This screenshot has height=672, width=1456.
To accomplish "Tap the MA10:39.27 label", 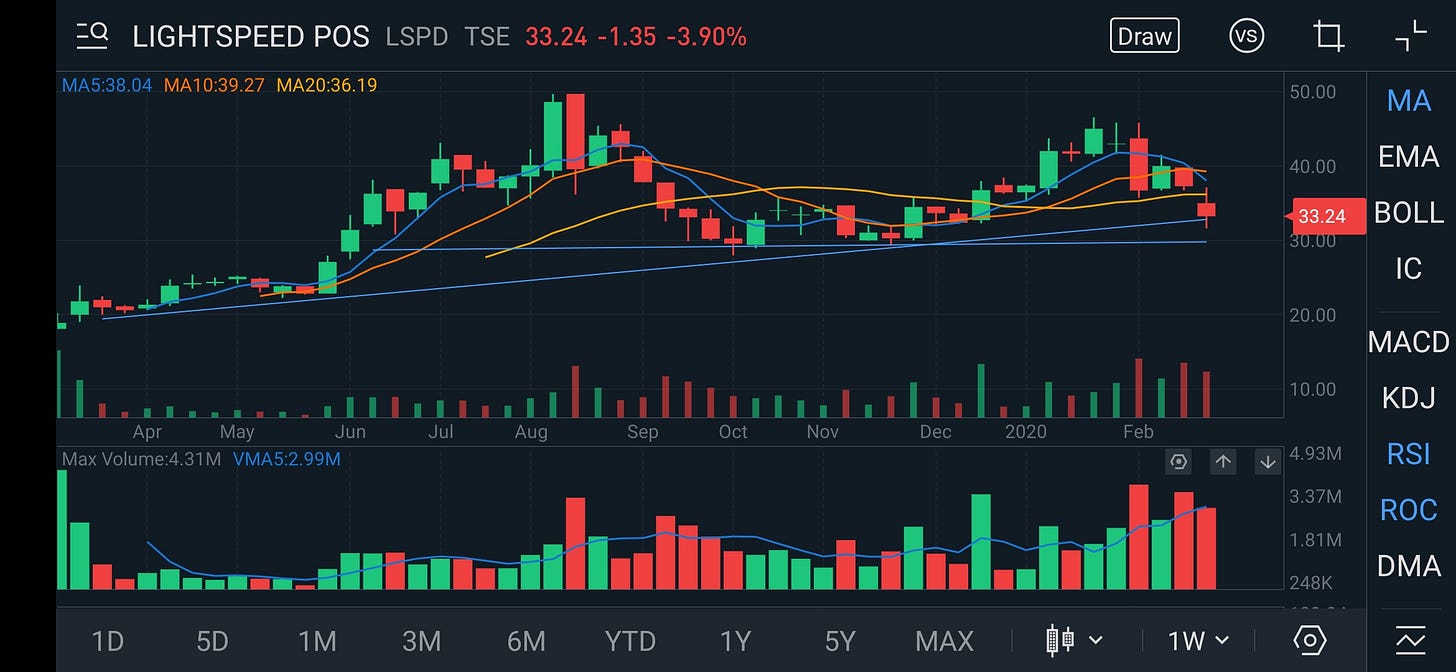I will click(x=215, y=85).
